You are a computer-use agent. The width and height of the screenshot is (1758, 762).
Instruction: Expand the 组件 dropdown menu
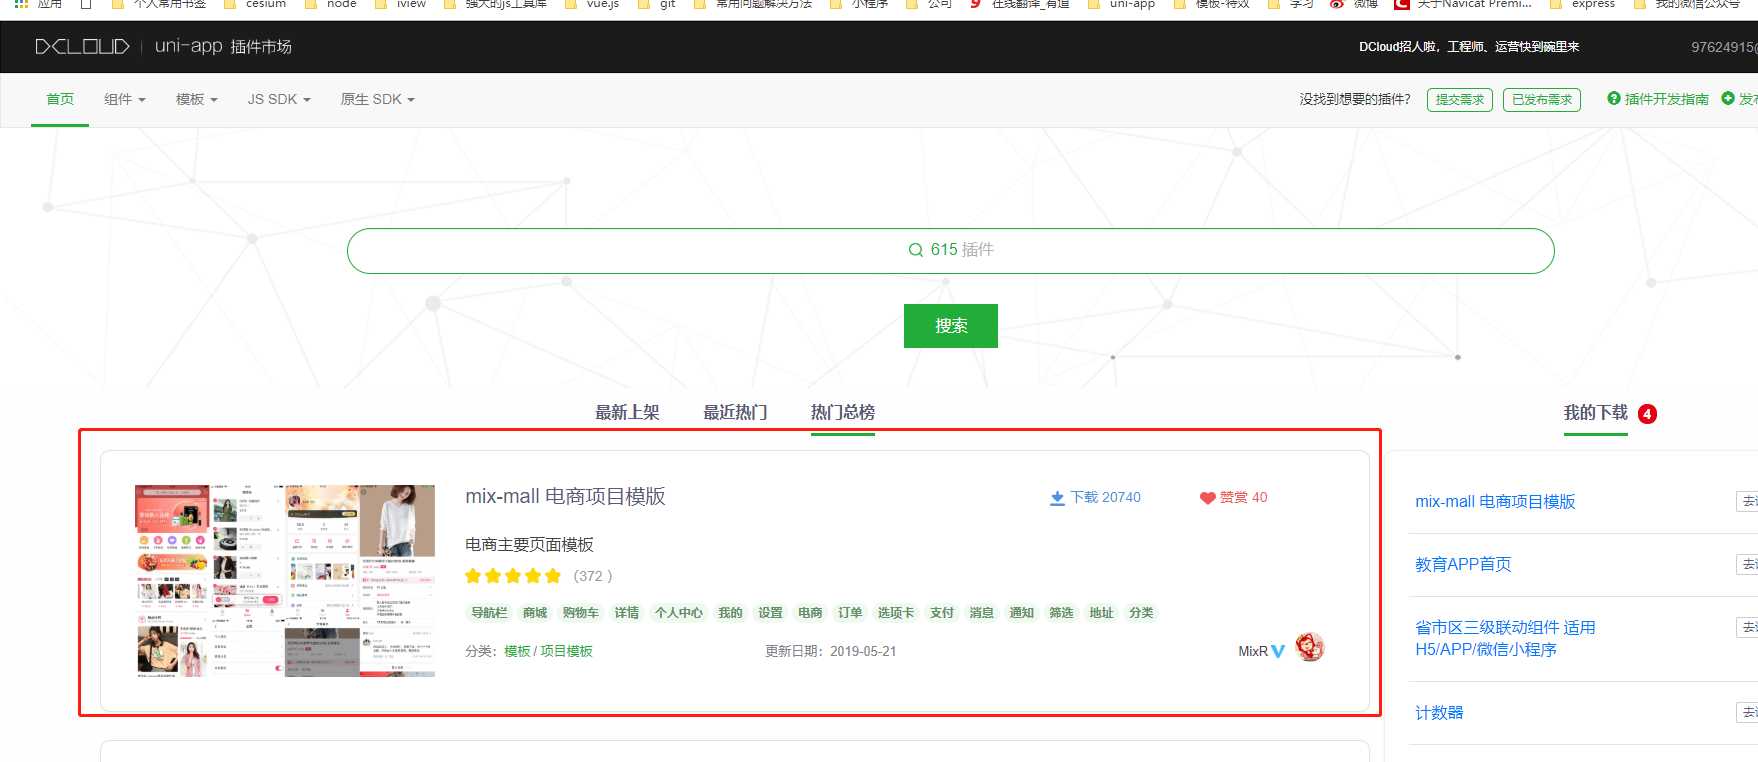pyautogui.click(x=125, y=99)
